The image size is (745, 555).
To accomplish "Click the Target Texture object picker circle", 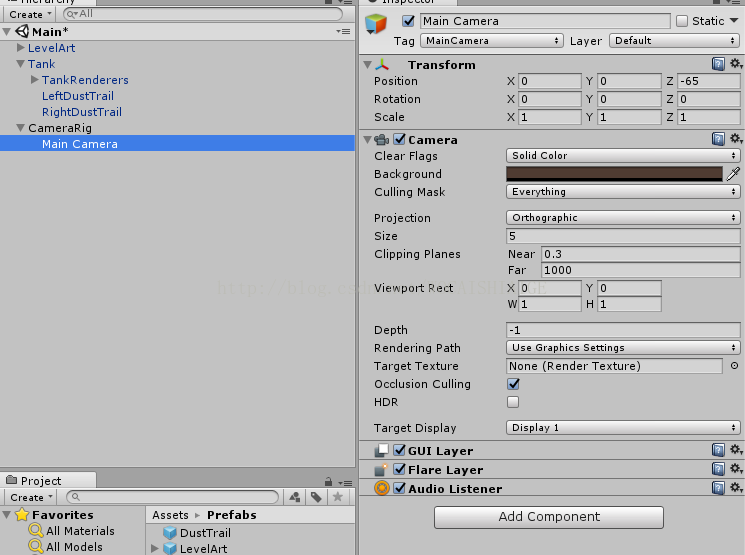I will pos(734,365).
